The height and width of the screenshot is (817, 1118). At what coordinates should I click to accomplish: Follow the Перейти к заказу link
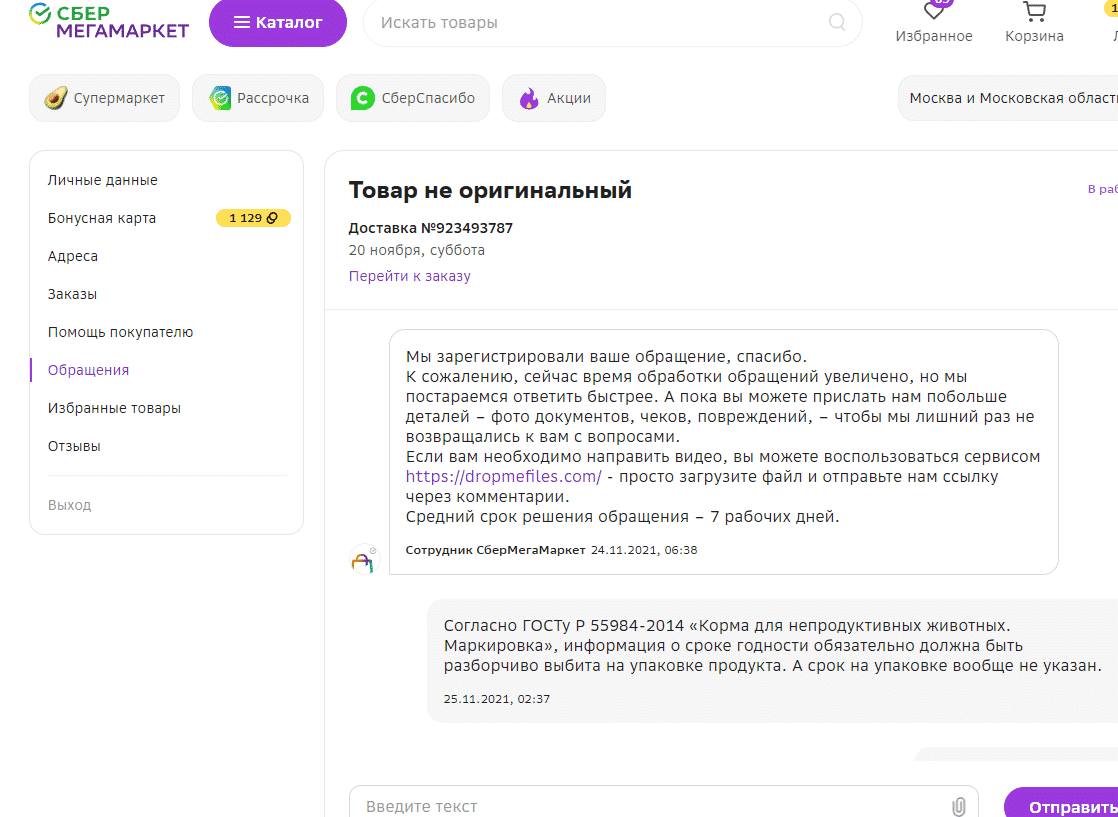409,276
